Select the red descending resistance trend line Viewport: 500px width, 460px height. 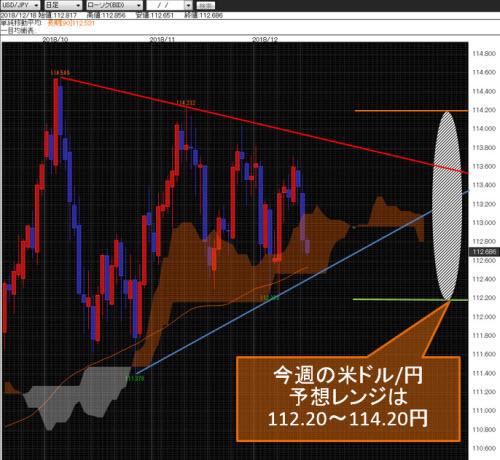click(x=264, y=125)
